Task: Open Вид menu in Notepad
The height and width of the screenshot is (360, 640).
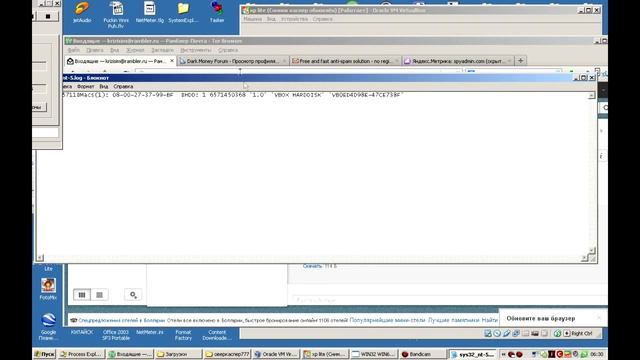Action: click(x=104, y=87)
